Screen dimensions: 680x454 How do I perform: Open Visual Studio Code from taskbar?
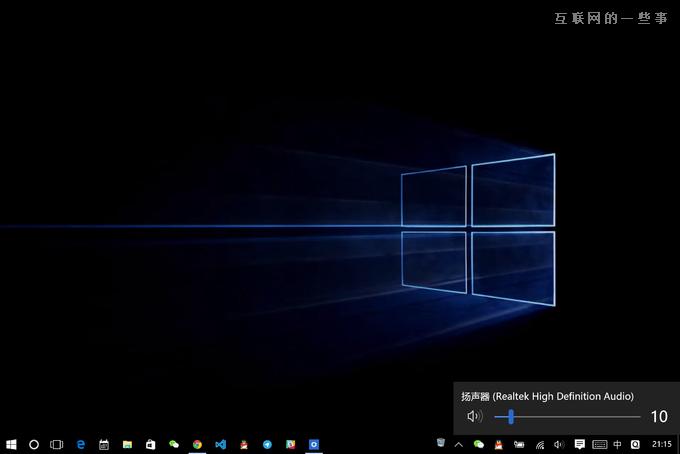coord(221,444)
